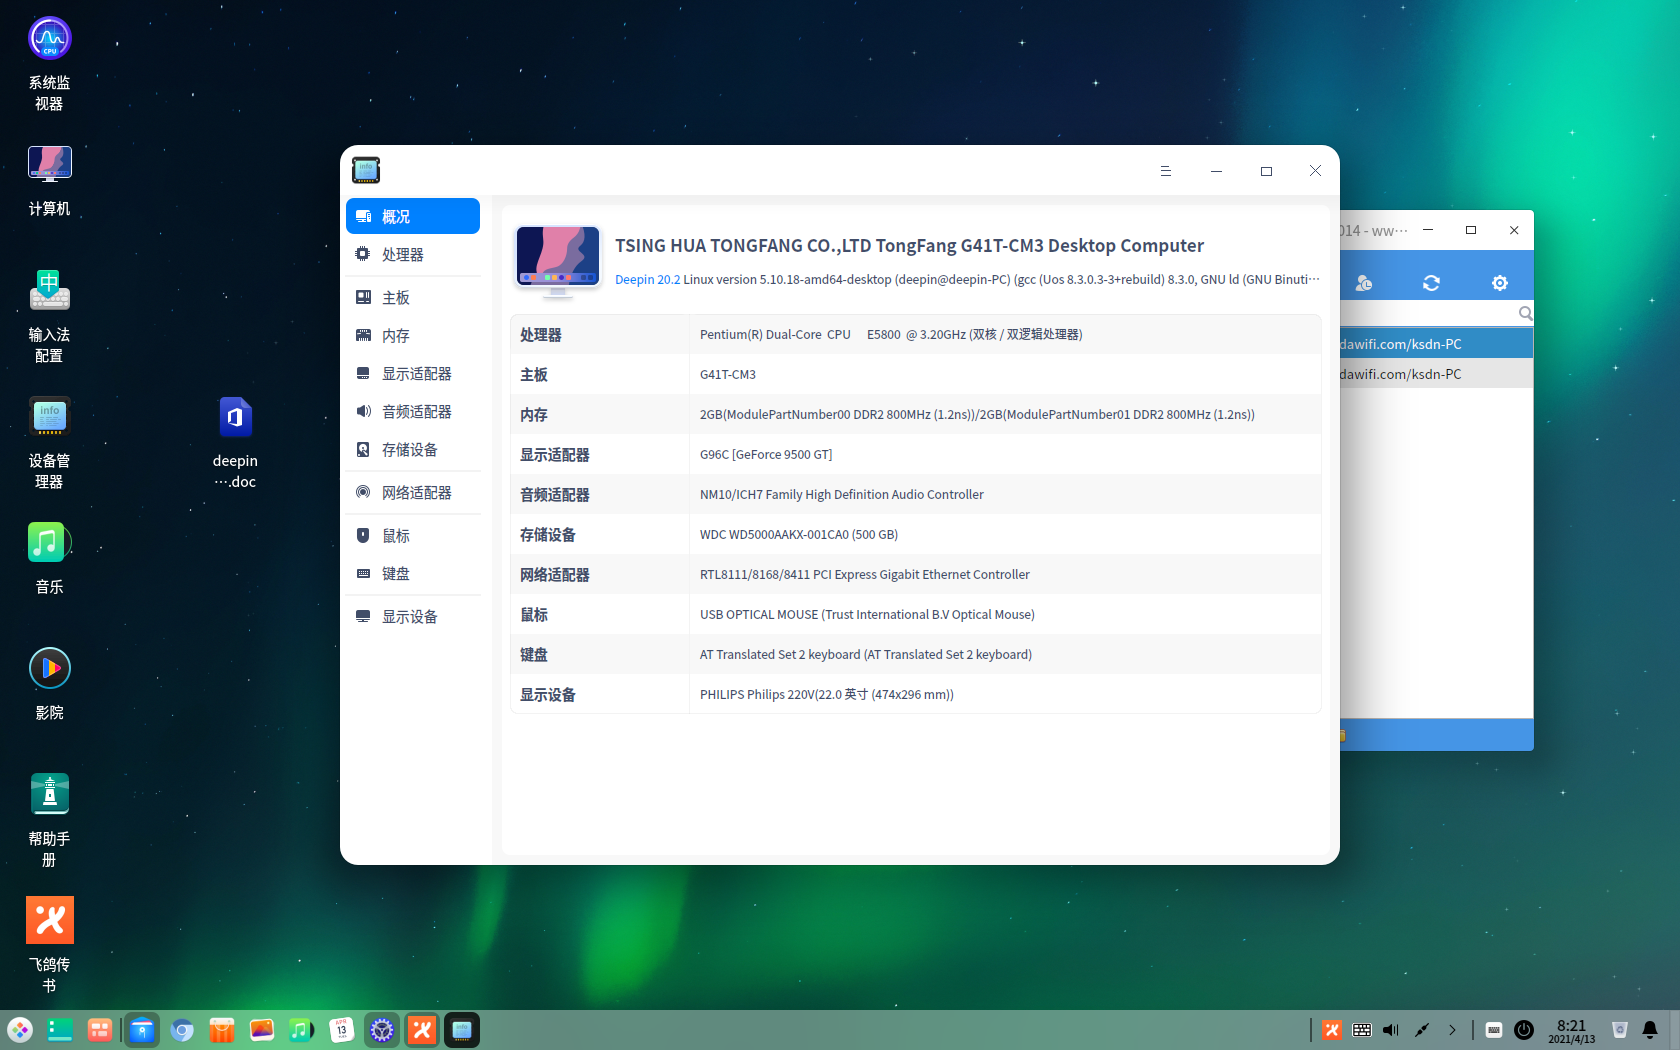
Task: Open multitasking view in the dock
Action: (x=100, y=1029)
